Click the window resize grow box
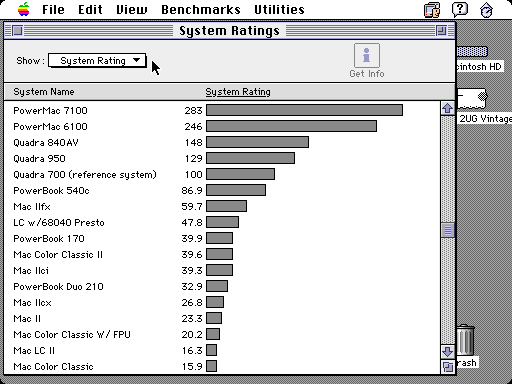Screen dimensions: 512x384 pos(448,367)
